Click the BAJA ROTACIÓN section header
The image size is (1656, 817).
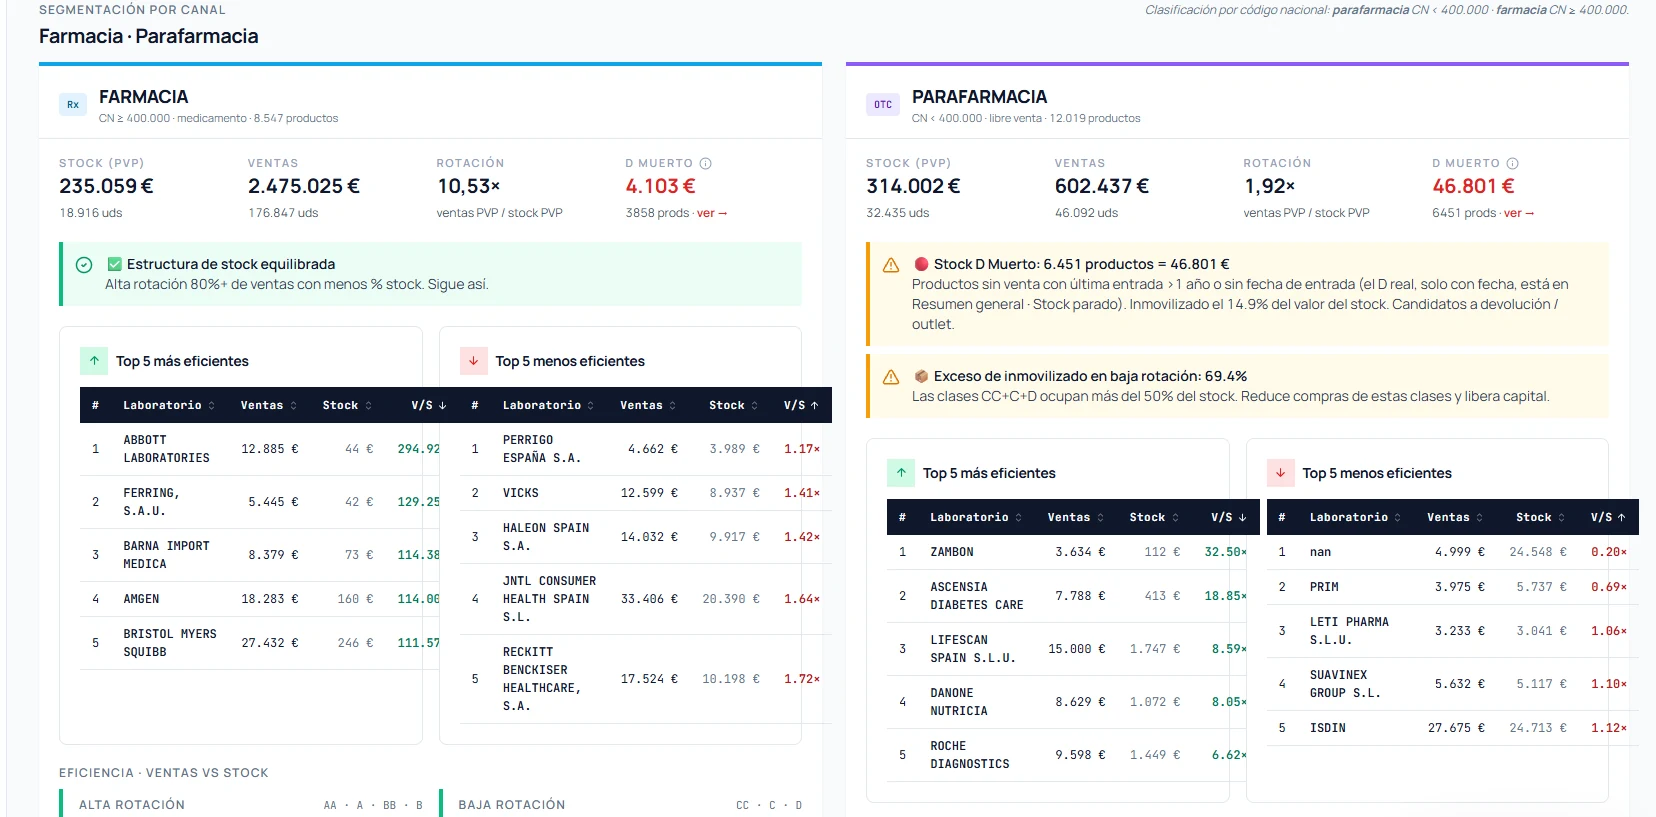click(512, 805)
